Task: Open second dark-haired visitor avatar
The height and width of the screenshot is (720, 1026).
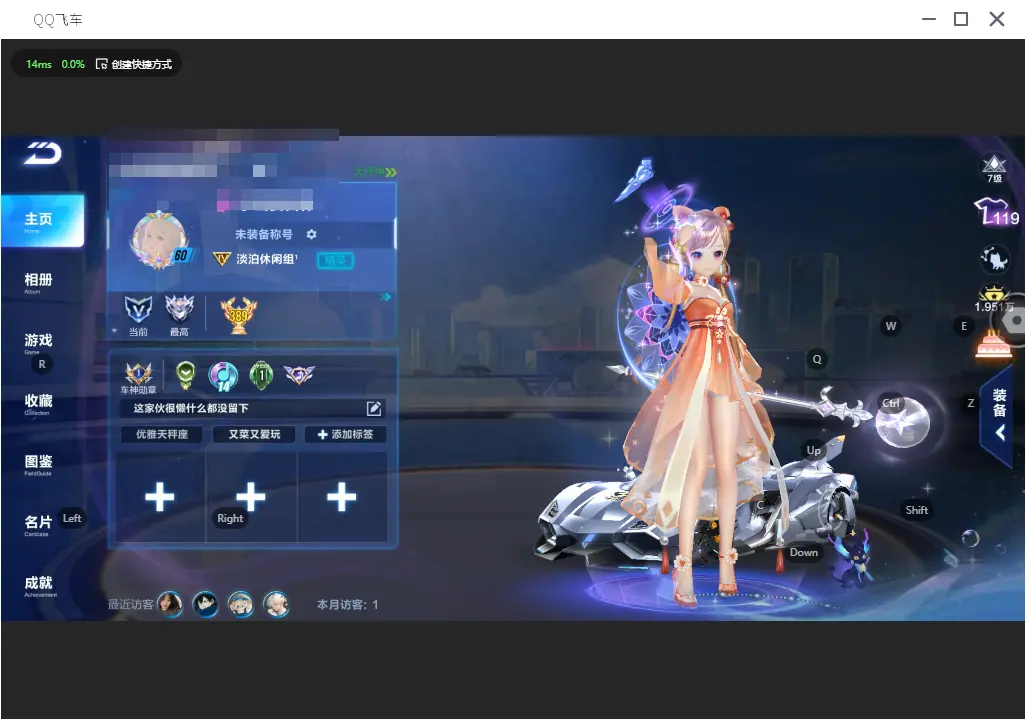Action: pyautogui.click(x=205, y=604)
